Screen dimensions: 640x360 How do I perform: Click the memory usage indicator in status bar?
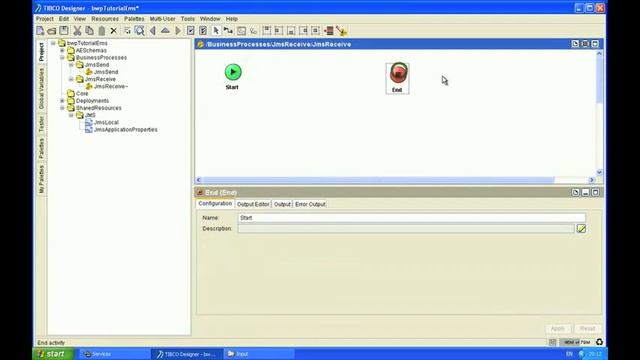577,342
